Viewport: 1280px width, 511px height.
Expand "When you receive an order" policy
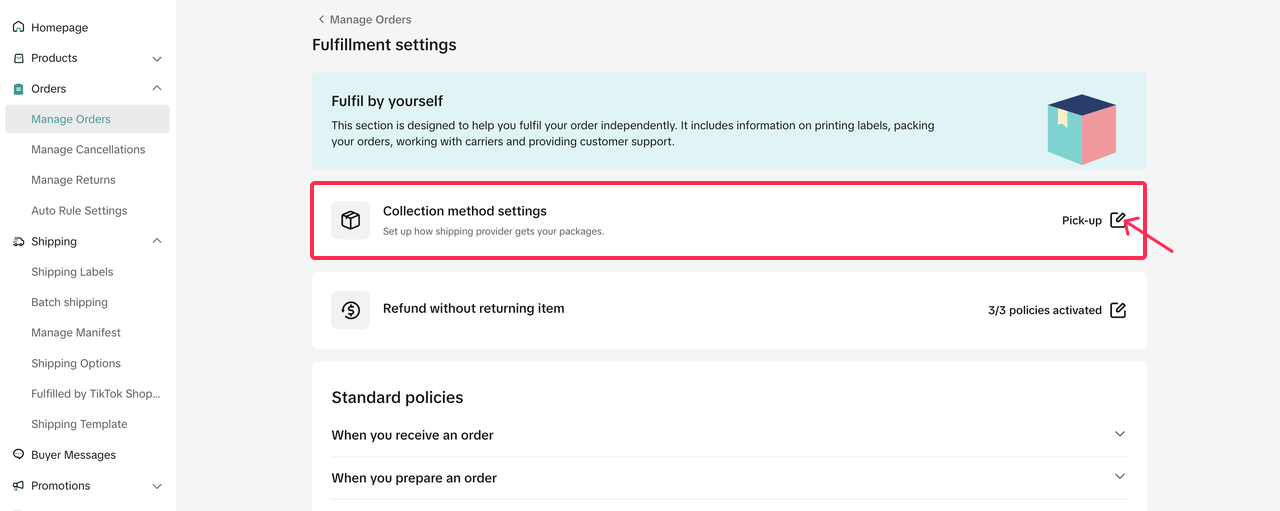point(1120,434)
